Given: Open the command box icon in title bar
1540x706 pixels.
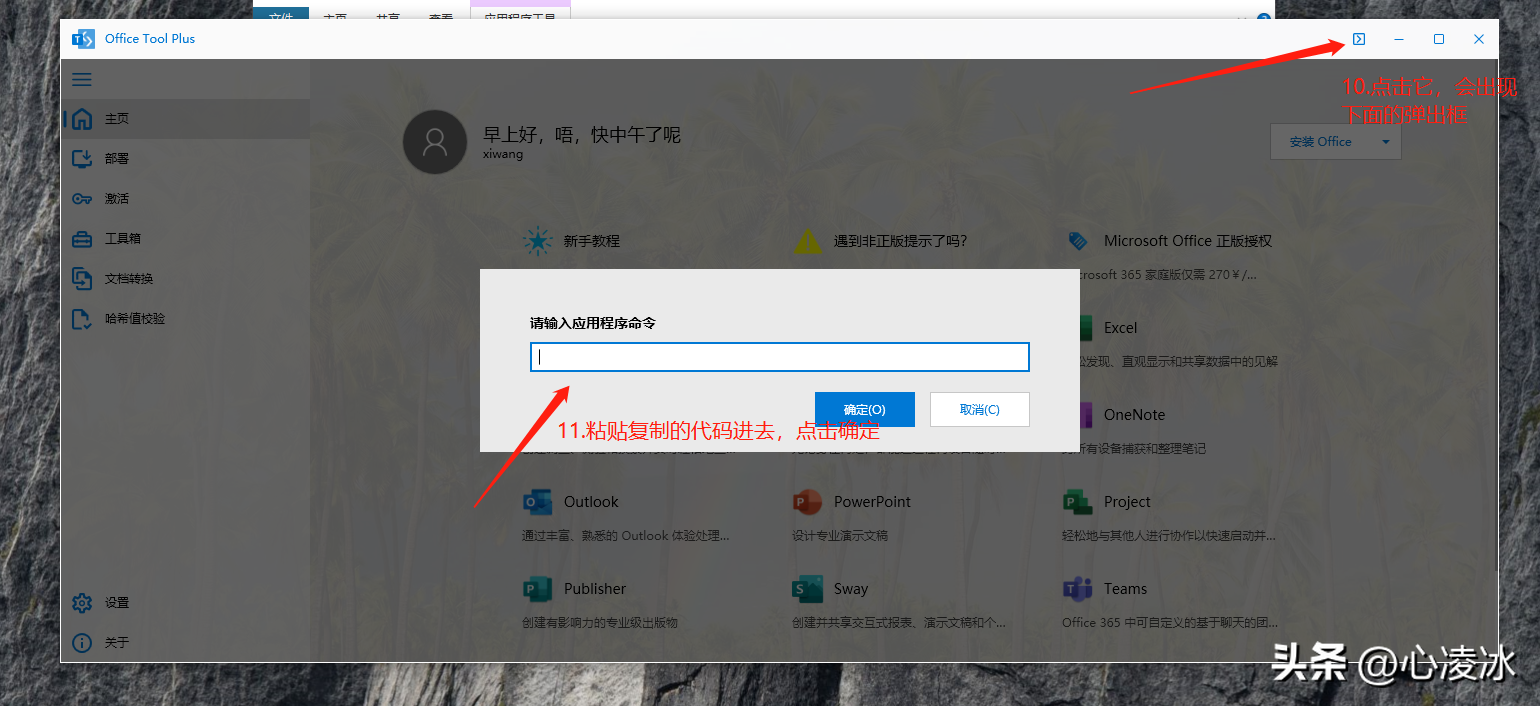Looking at the screenshot, I should [x=1358, y=39].
